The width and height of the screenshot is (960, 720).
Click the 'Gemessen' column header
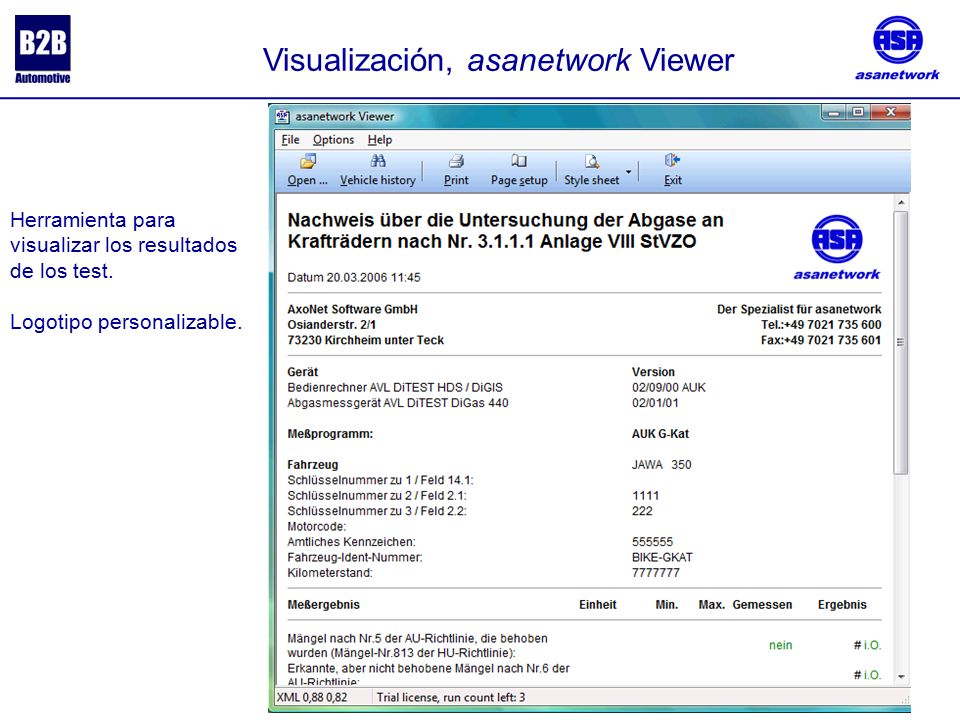click(x=762, y=605)
